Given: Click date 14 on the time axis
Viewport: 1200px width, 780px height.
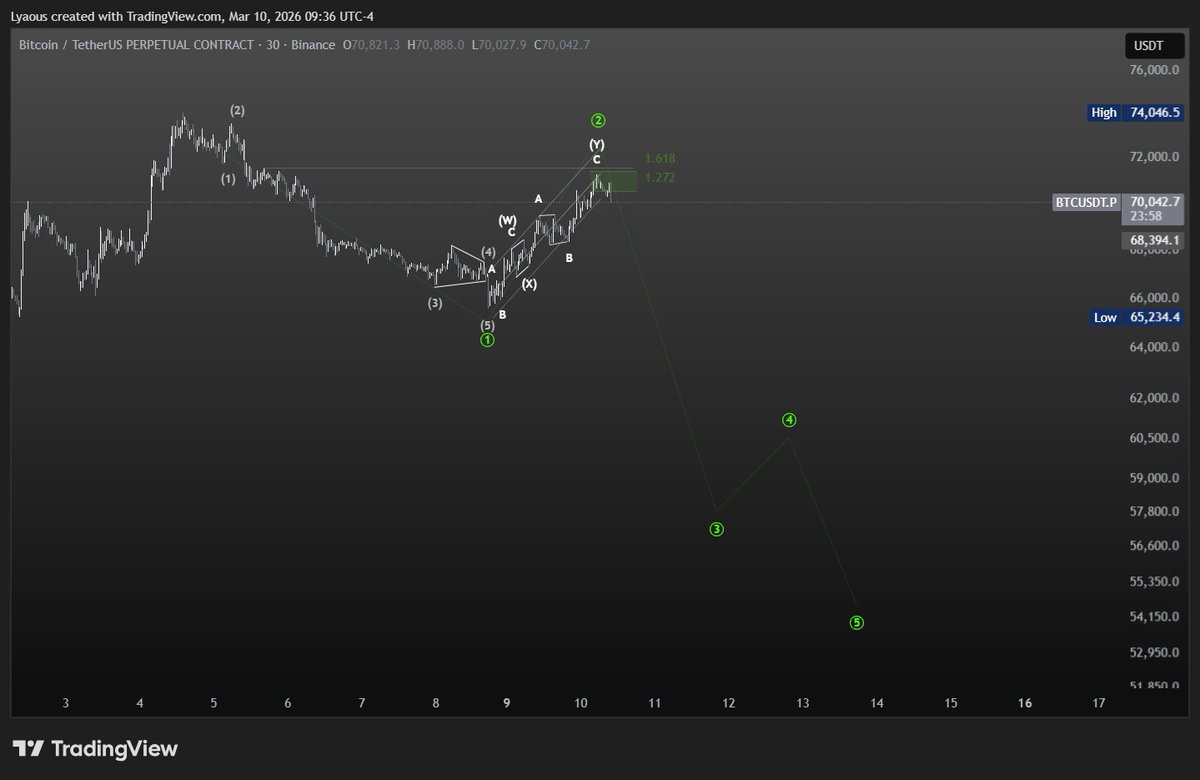Looking at the screenshot, I should point(877,703).
